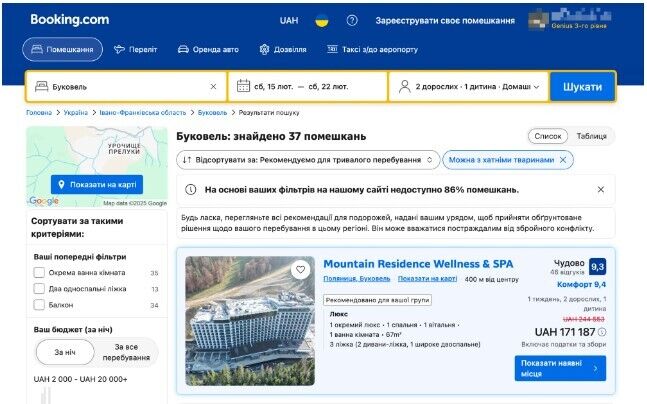Click the Комфорт 9,4 rating text
This screenshot has width=647, height=404.
[x=581, y=284]
